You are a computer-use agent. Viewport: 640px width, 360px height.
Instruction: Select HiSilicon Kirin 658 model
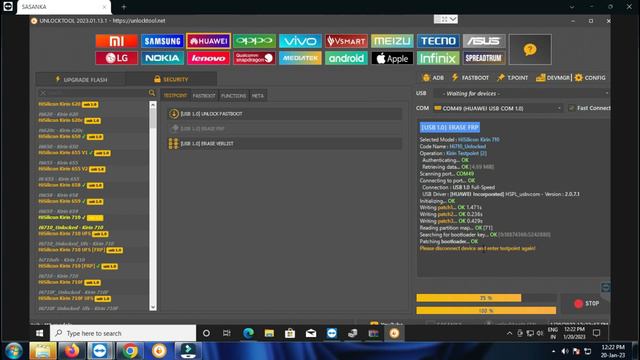pos(71,185)
